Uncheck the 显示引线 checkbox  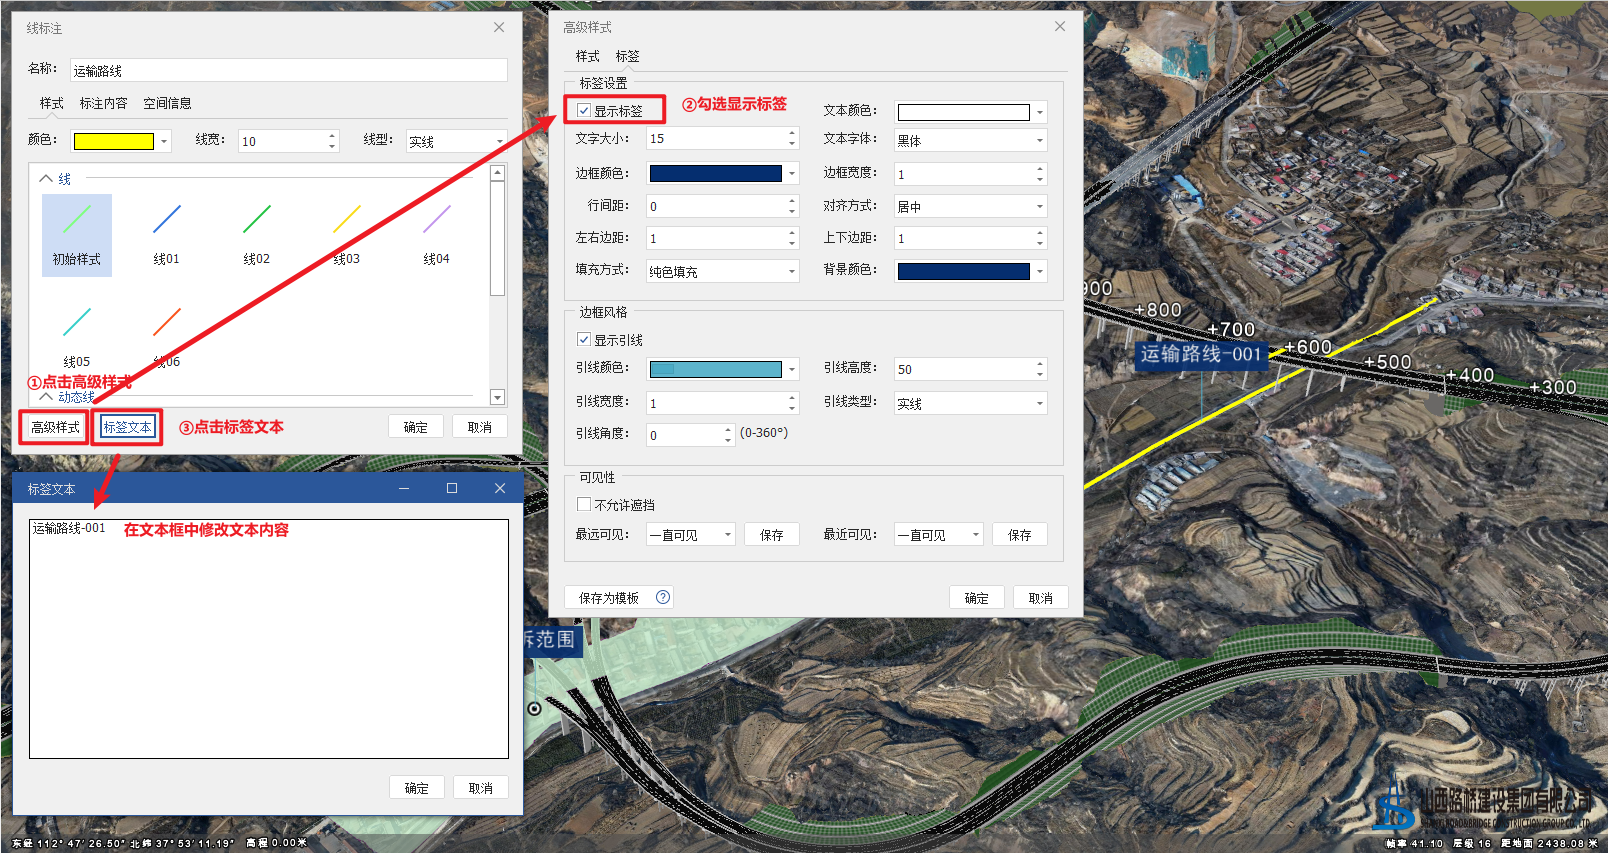click(584, 340)
